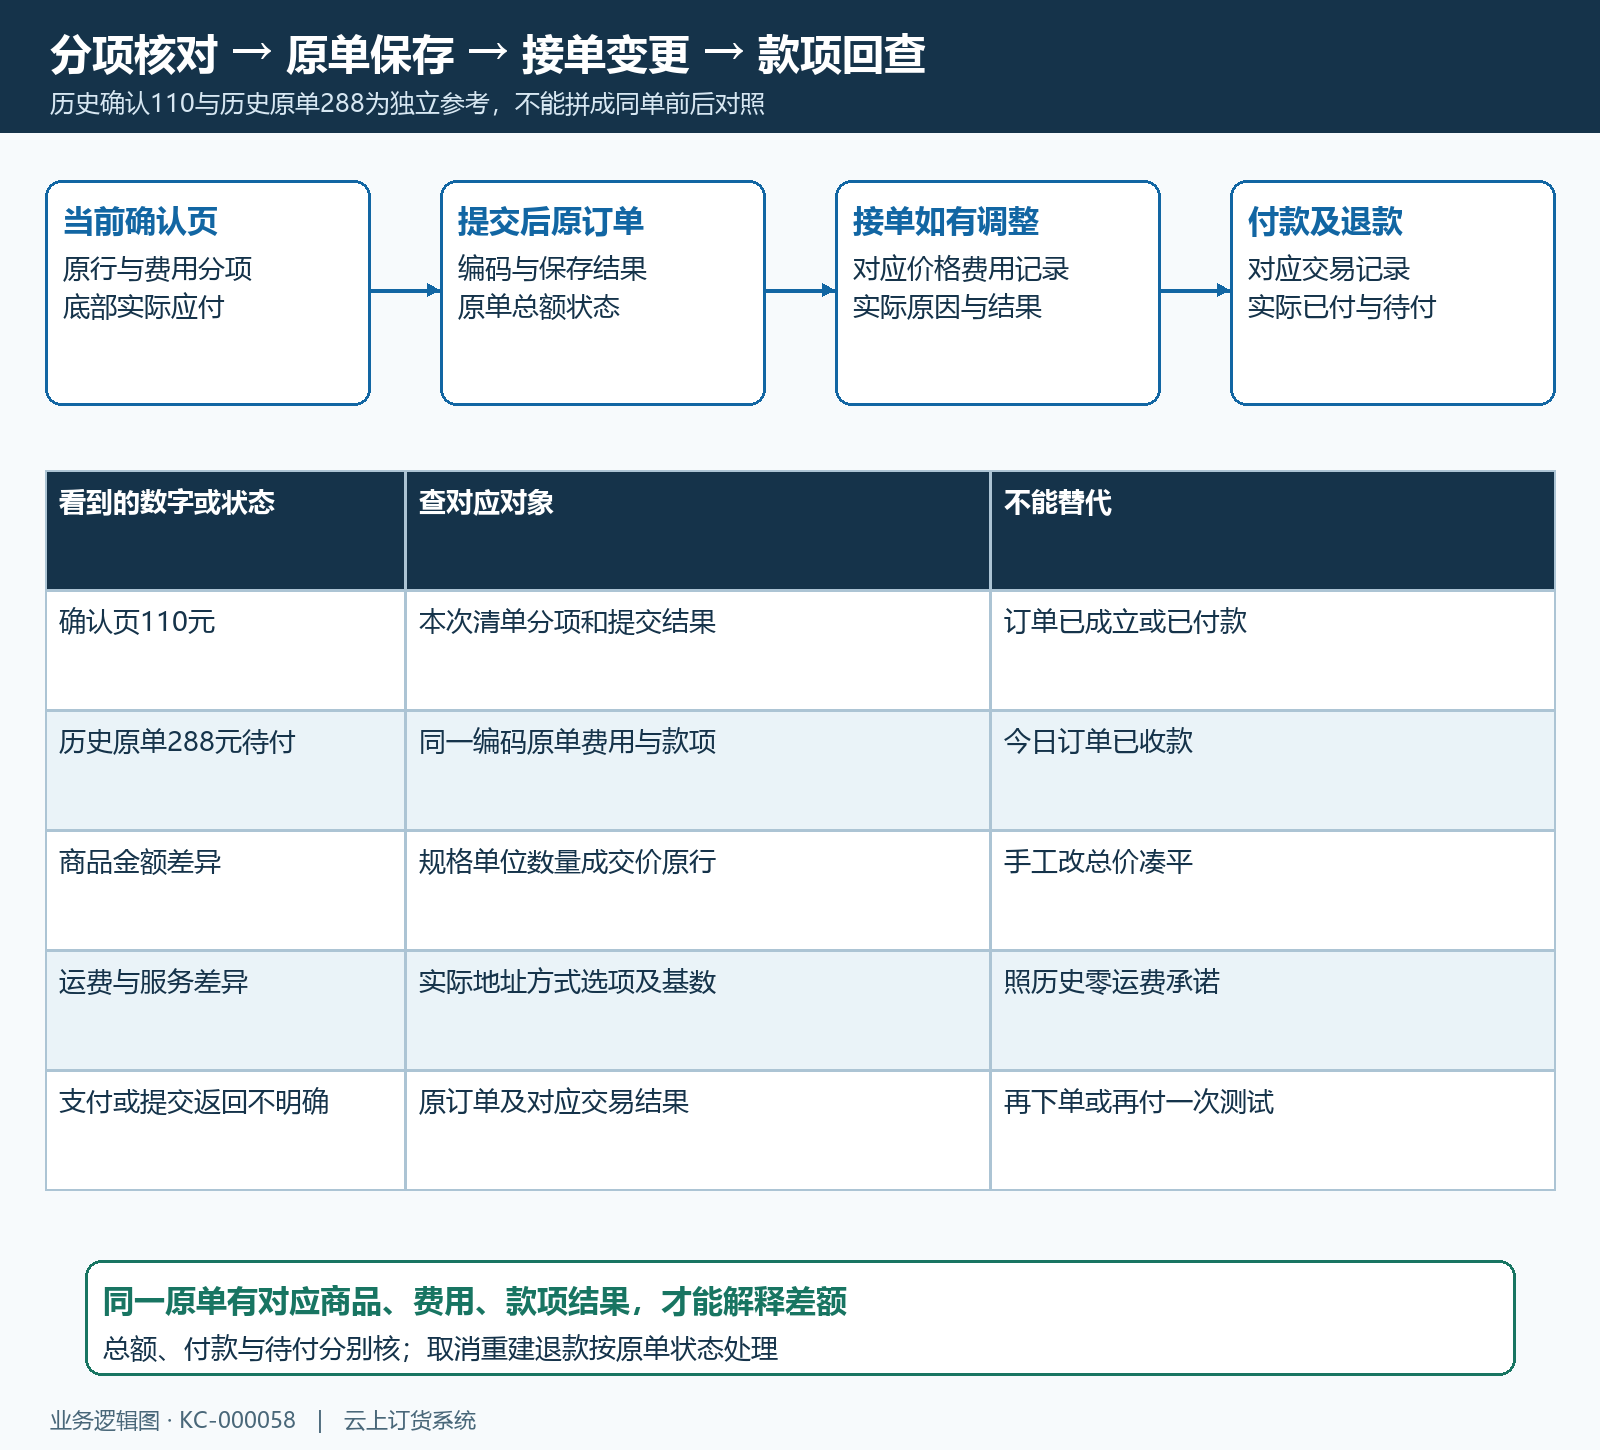Click the text 实际原因与结果
The height and width of the screenshot is (1450, 1600).
[947, 307]
